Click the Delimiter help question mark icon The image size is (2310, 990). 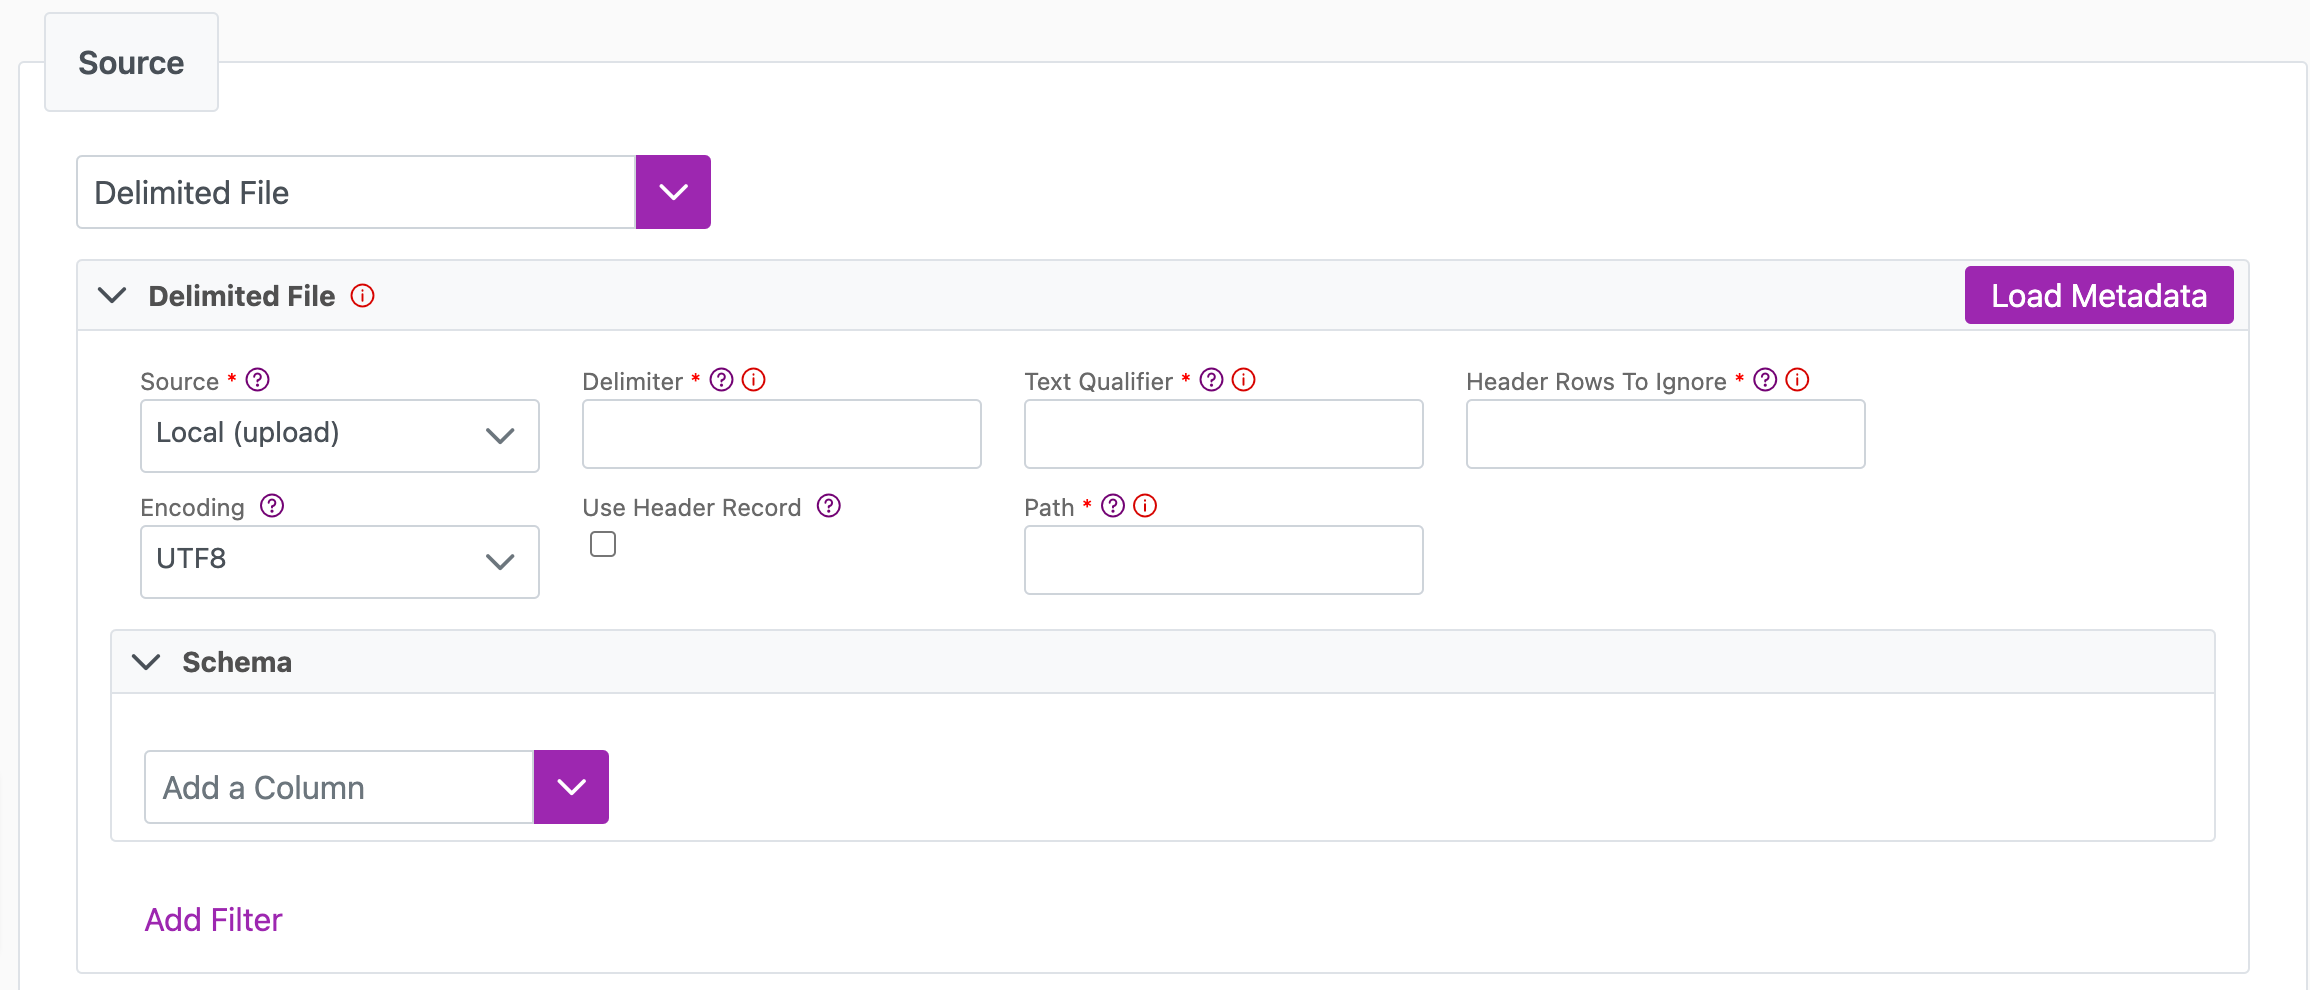(x=721, y=380)
